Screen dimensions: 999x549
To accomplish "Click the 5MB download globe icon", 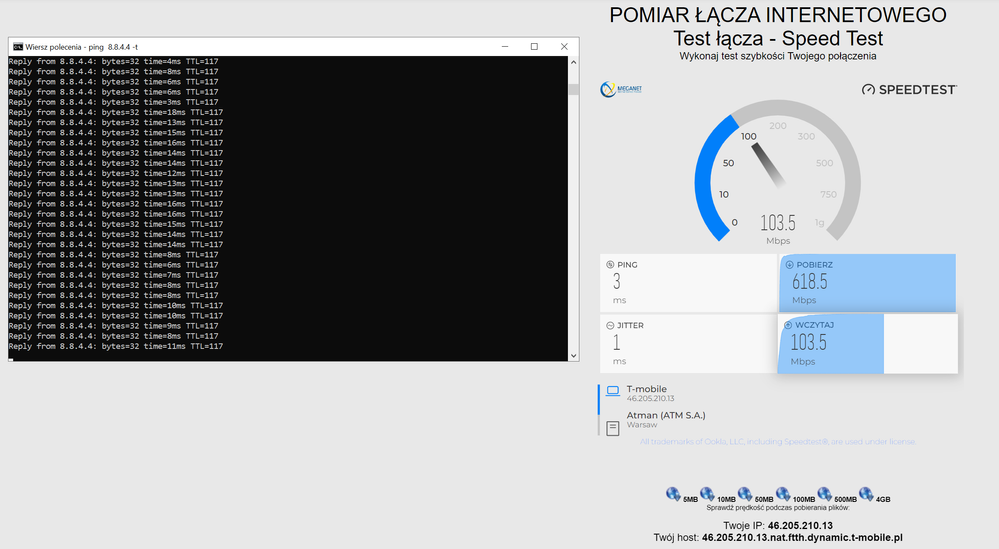I will (673, 494).
